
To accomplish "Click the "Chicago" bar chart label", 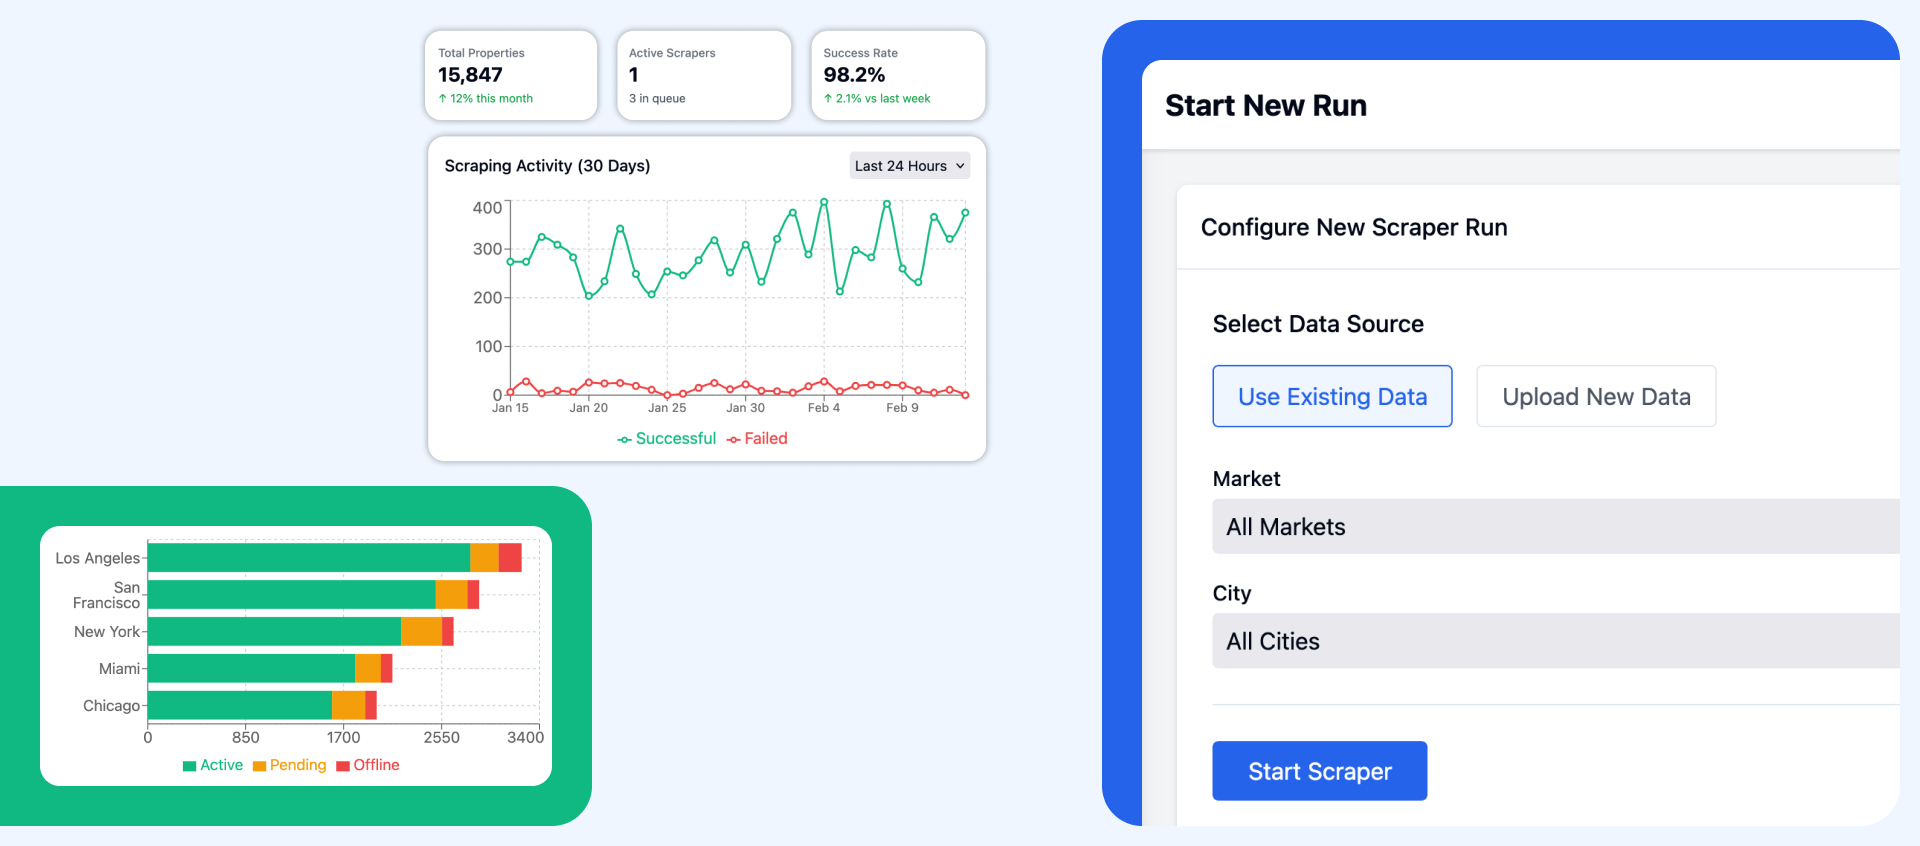I will (x=111, y=706).
